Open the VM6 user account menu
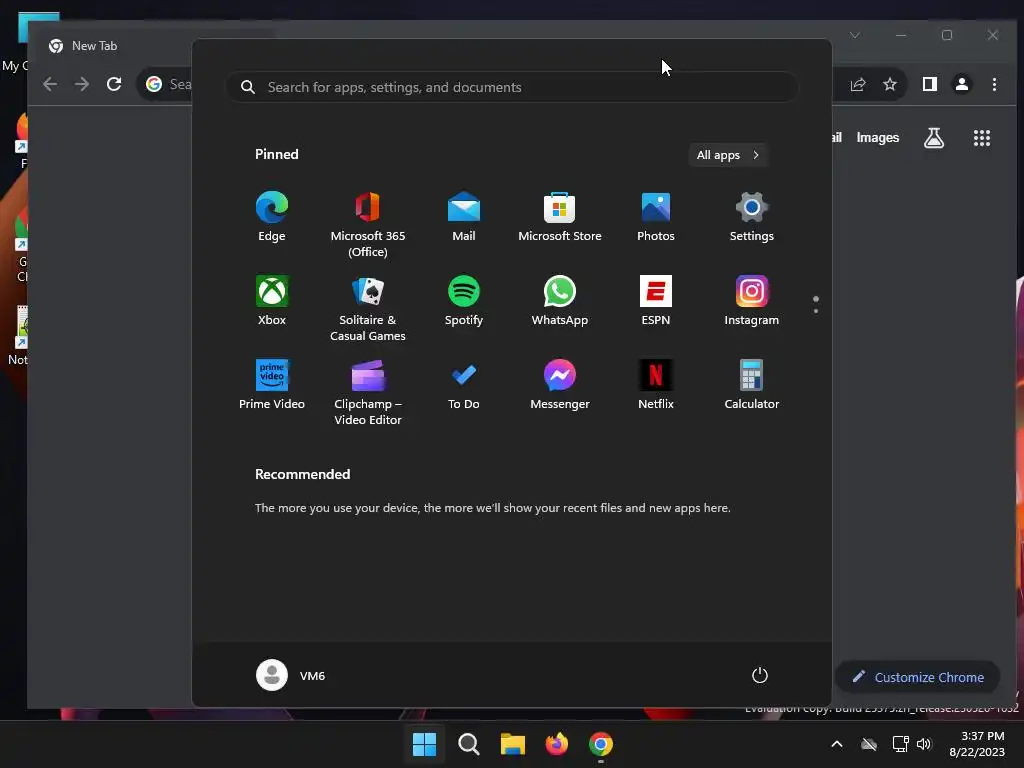1024x768 pixels. [291, 675]
